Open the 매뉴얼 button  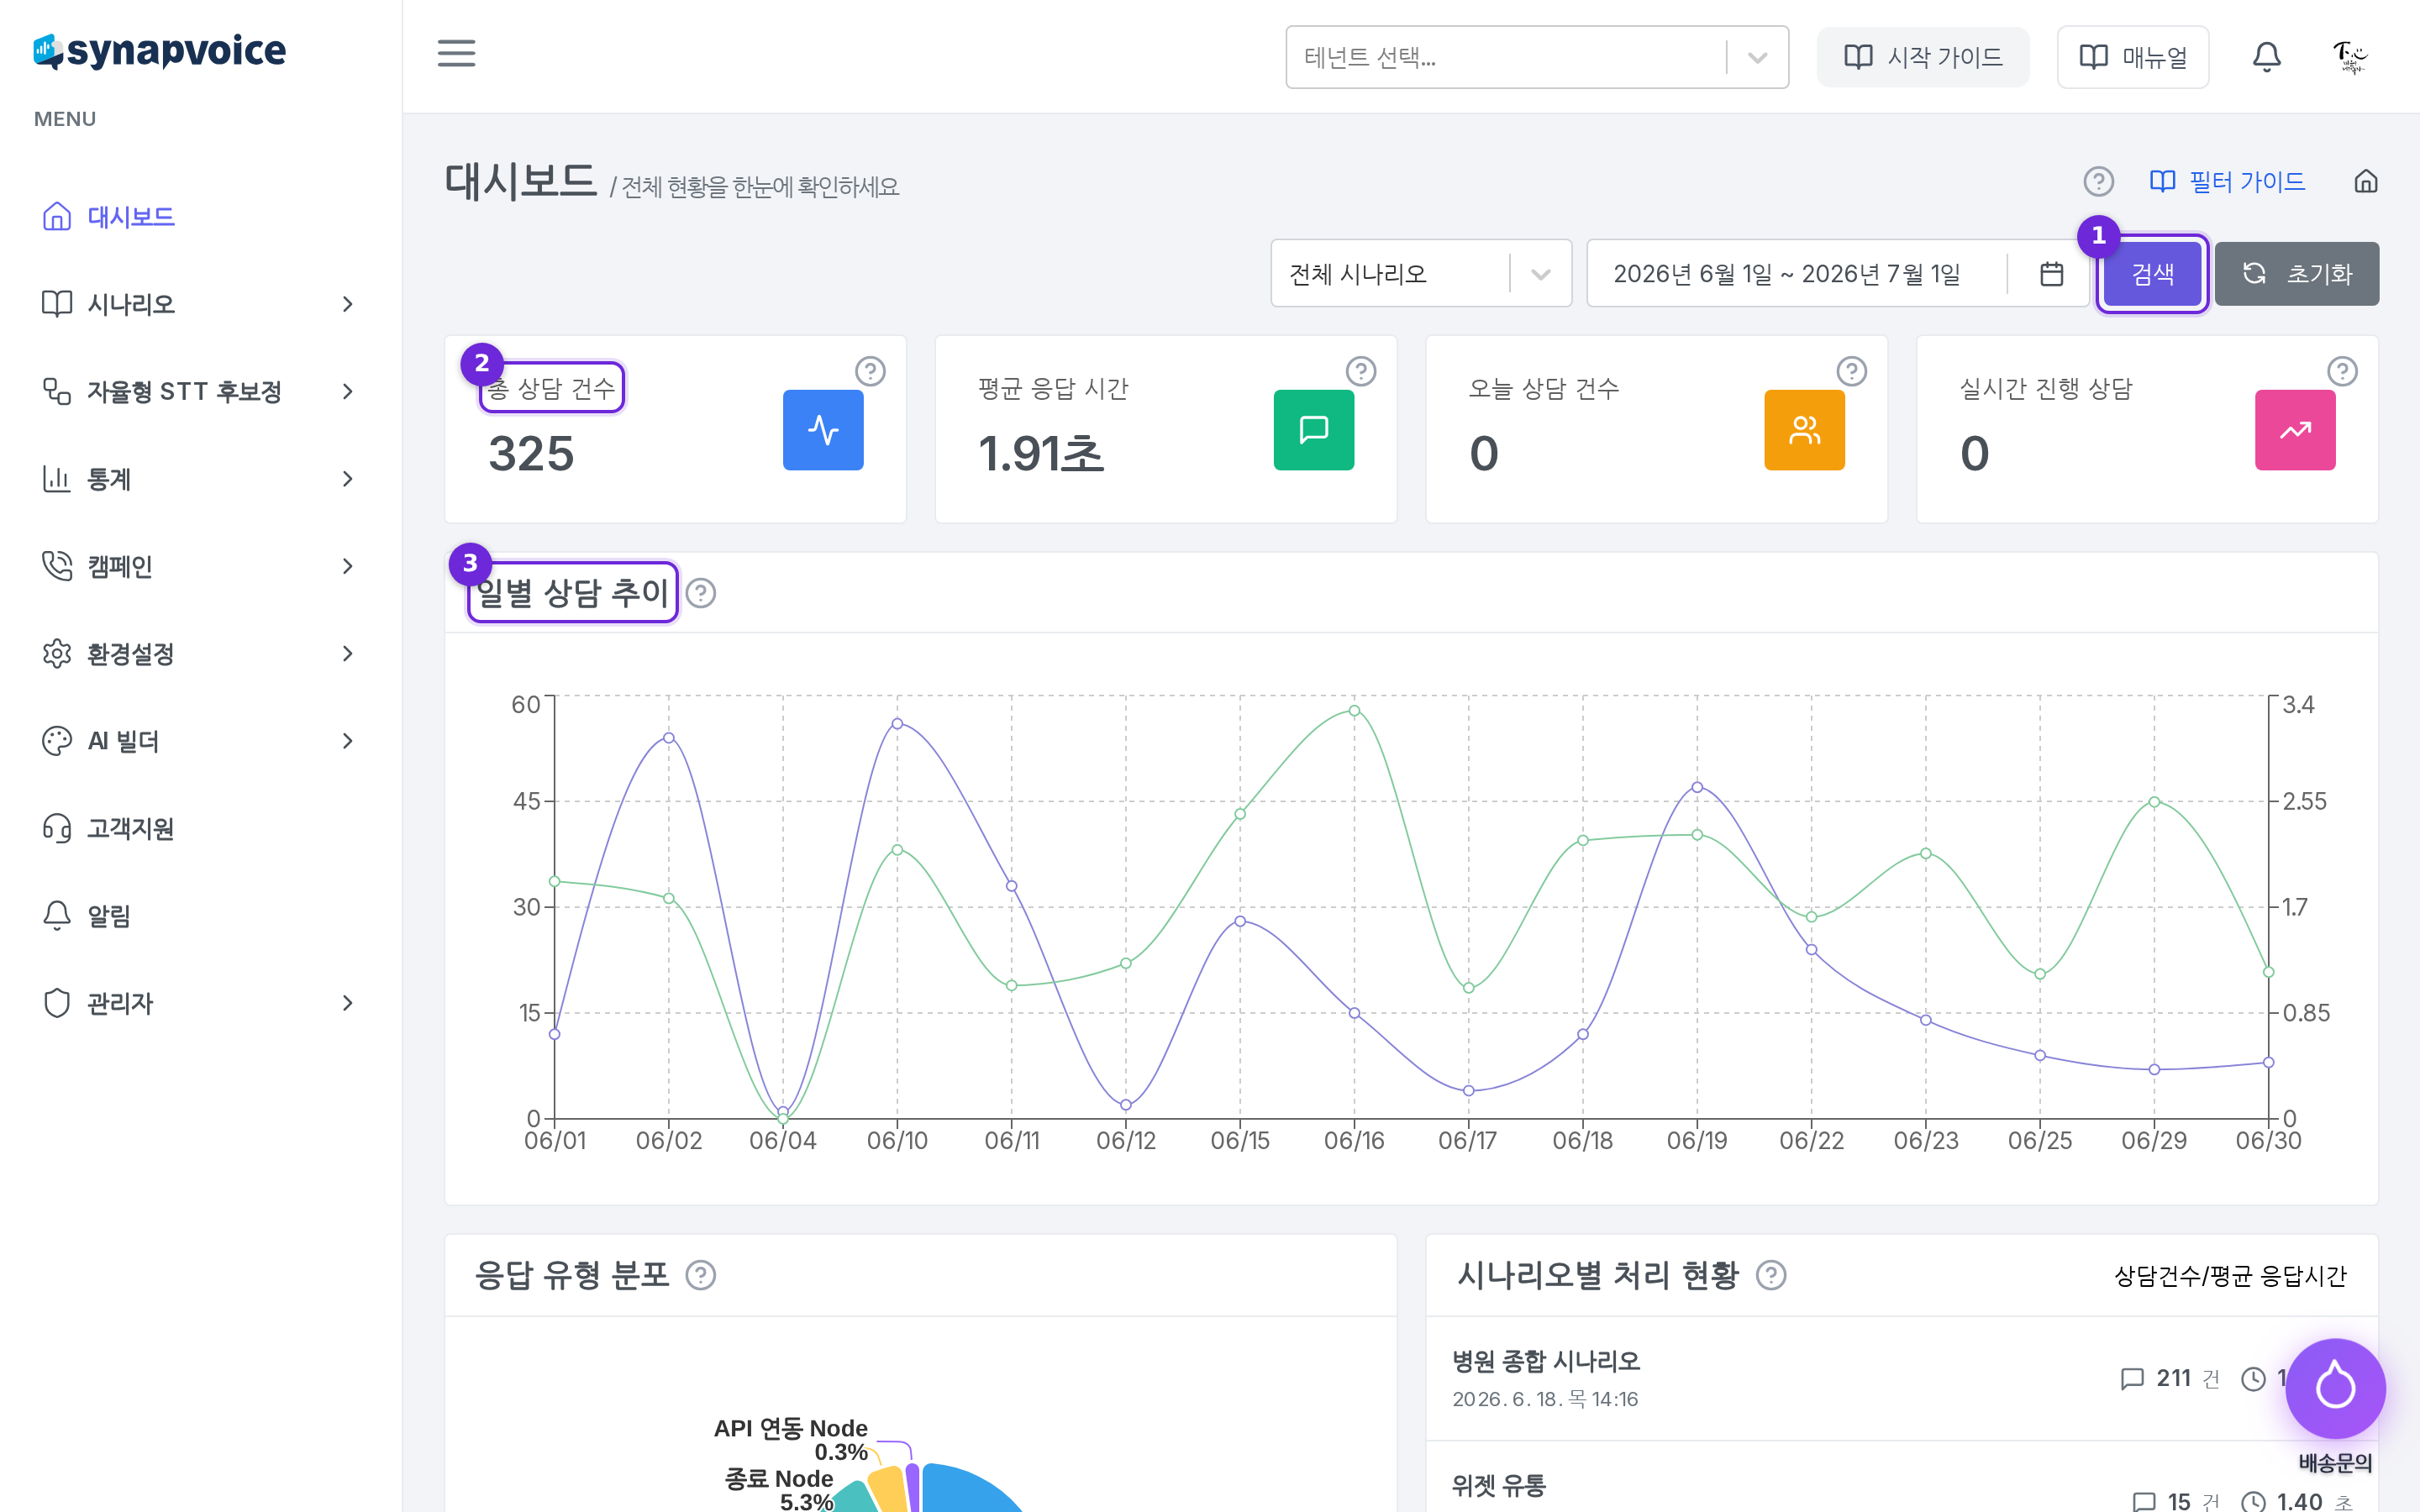(2132, 57)
